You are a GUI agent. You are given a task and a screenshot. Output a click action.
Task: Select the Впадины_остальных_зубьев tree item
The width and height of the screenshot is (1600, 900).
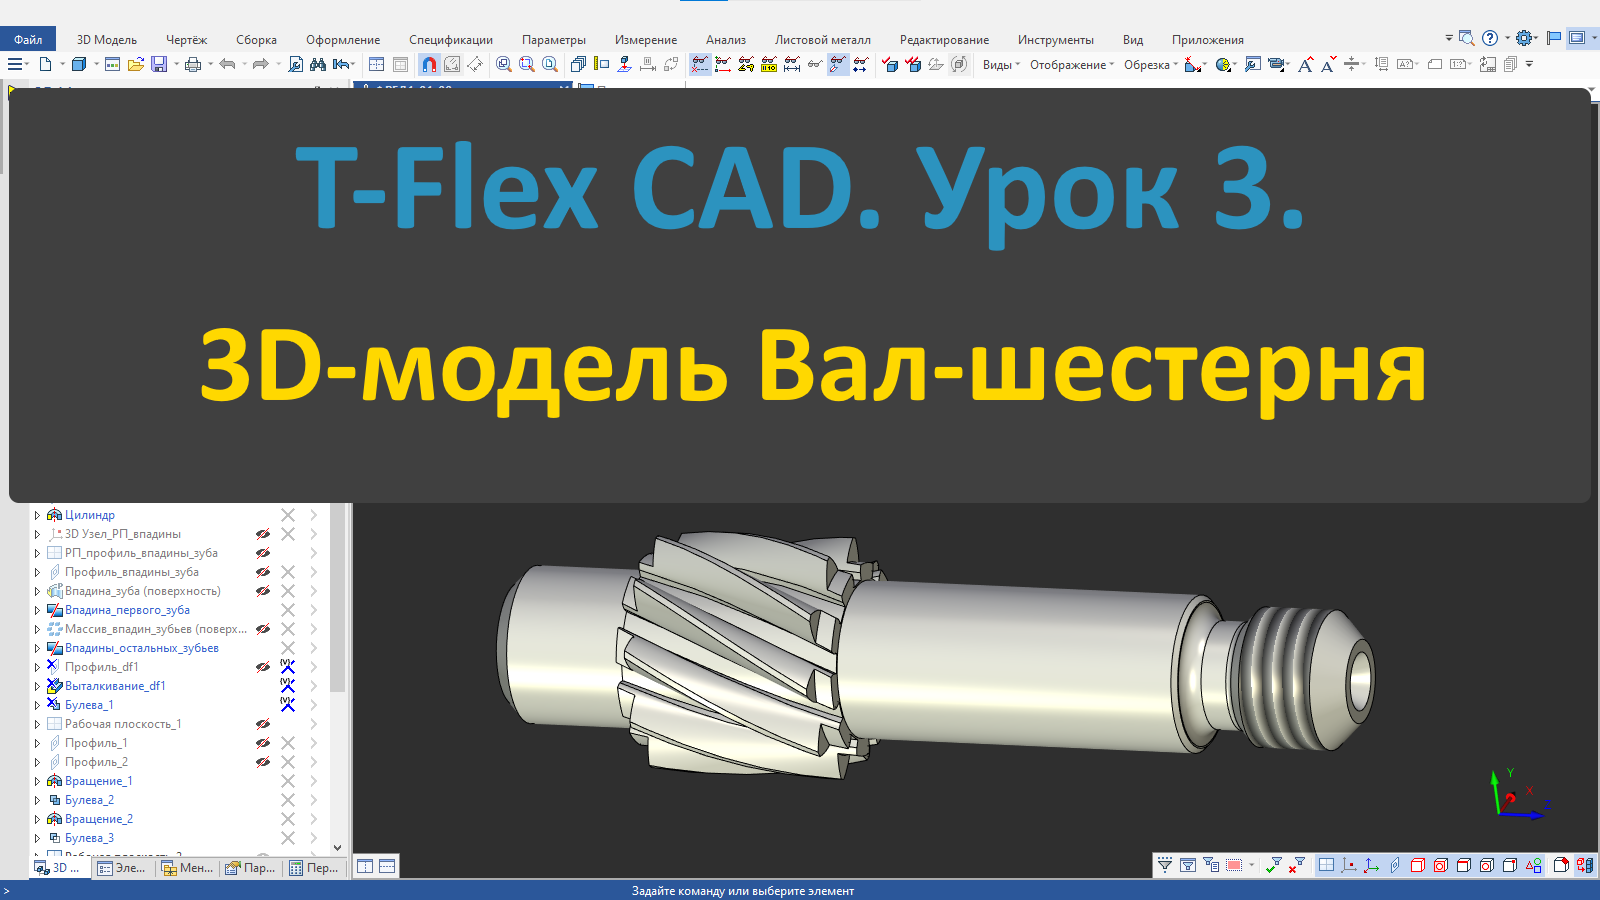141,648
